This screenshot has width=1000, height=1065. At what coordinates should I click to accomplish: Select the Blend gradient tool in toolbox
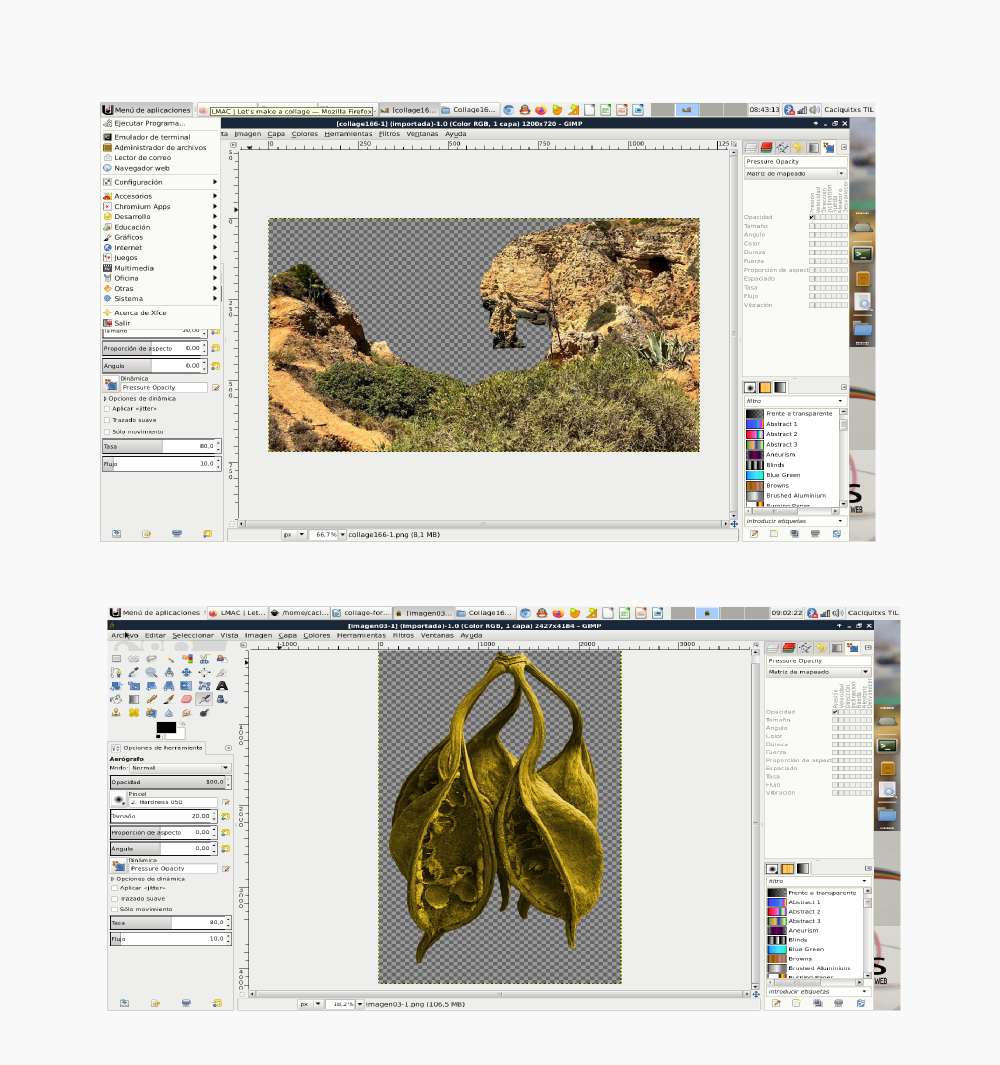click(134, 699)
